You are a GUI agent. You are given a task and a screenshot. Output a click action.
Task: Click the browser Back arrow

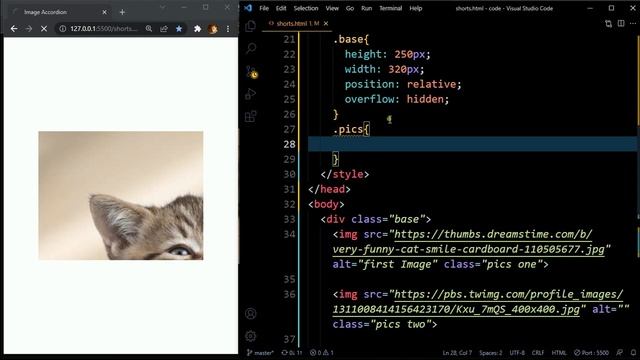pos(14,29)
